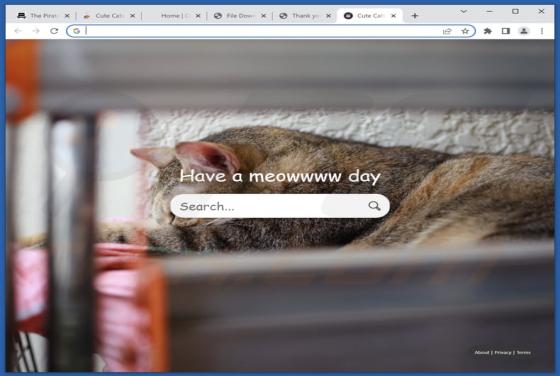
Task: Open the Terms link
Action: [524, 352]
